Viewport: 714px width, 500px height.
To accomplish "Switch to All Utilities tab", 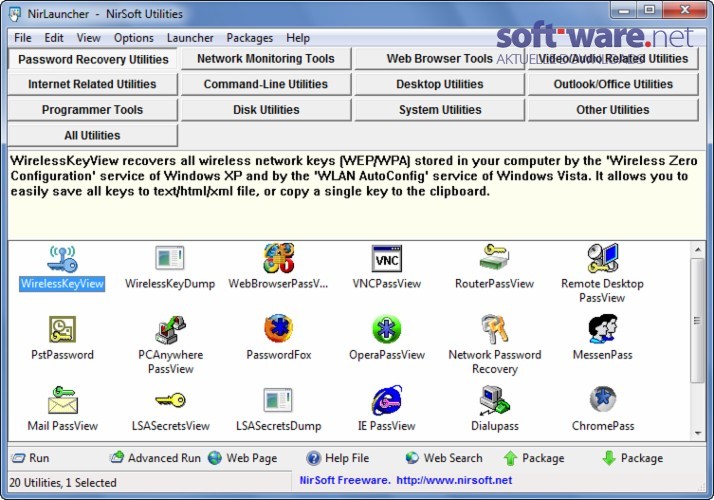I will pyautogui.click(x=92, y=135).
